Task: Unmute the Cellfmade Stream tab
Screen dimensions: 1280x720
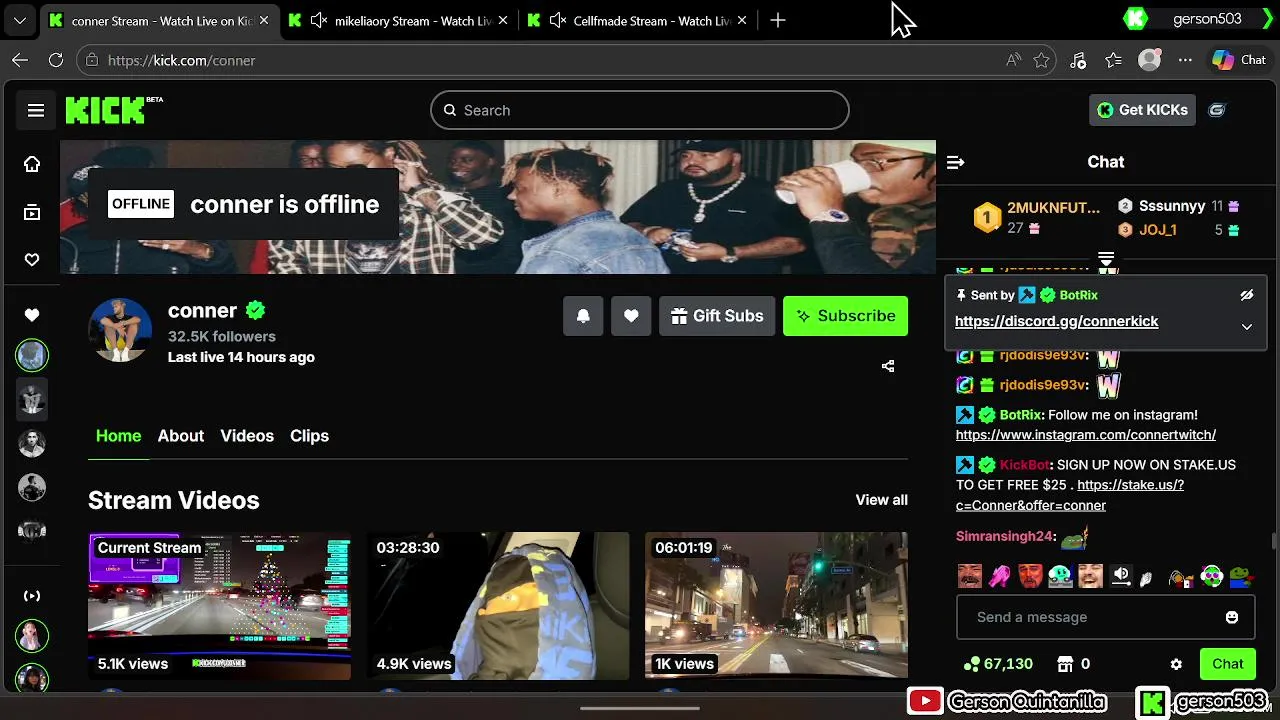Action: click(x=558, y=20)
